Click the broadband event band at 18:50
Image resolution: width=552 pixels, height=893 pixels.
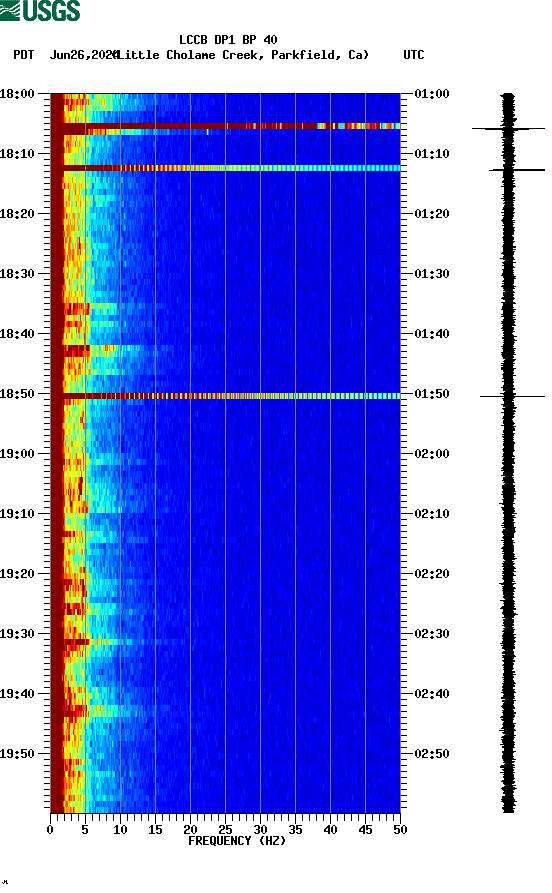point(226,396)
